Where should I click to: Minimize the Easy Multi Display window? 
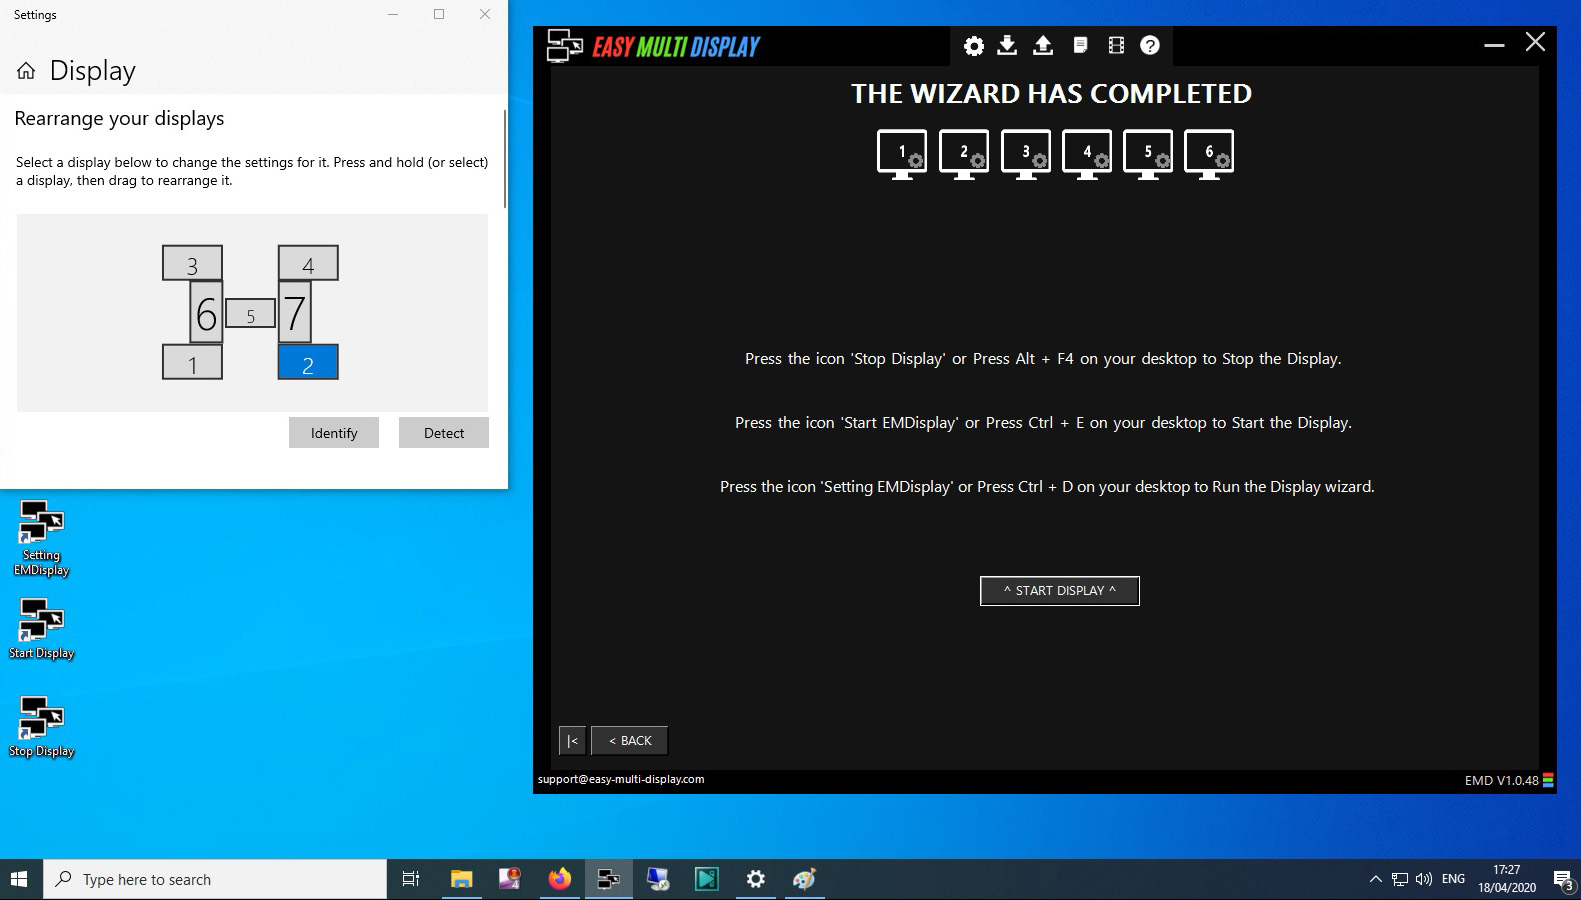pyautogui.click(x=1494, y=45)
